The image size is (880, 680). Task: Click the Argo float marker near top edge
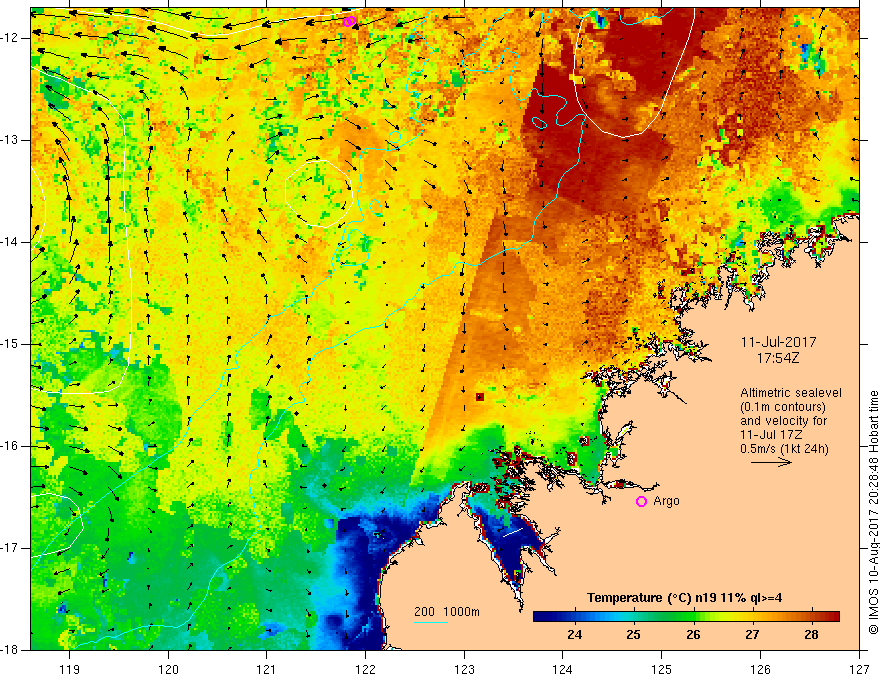pos(349,21)
